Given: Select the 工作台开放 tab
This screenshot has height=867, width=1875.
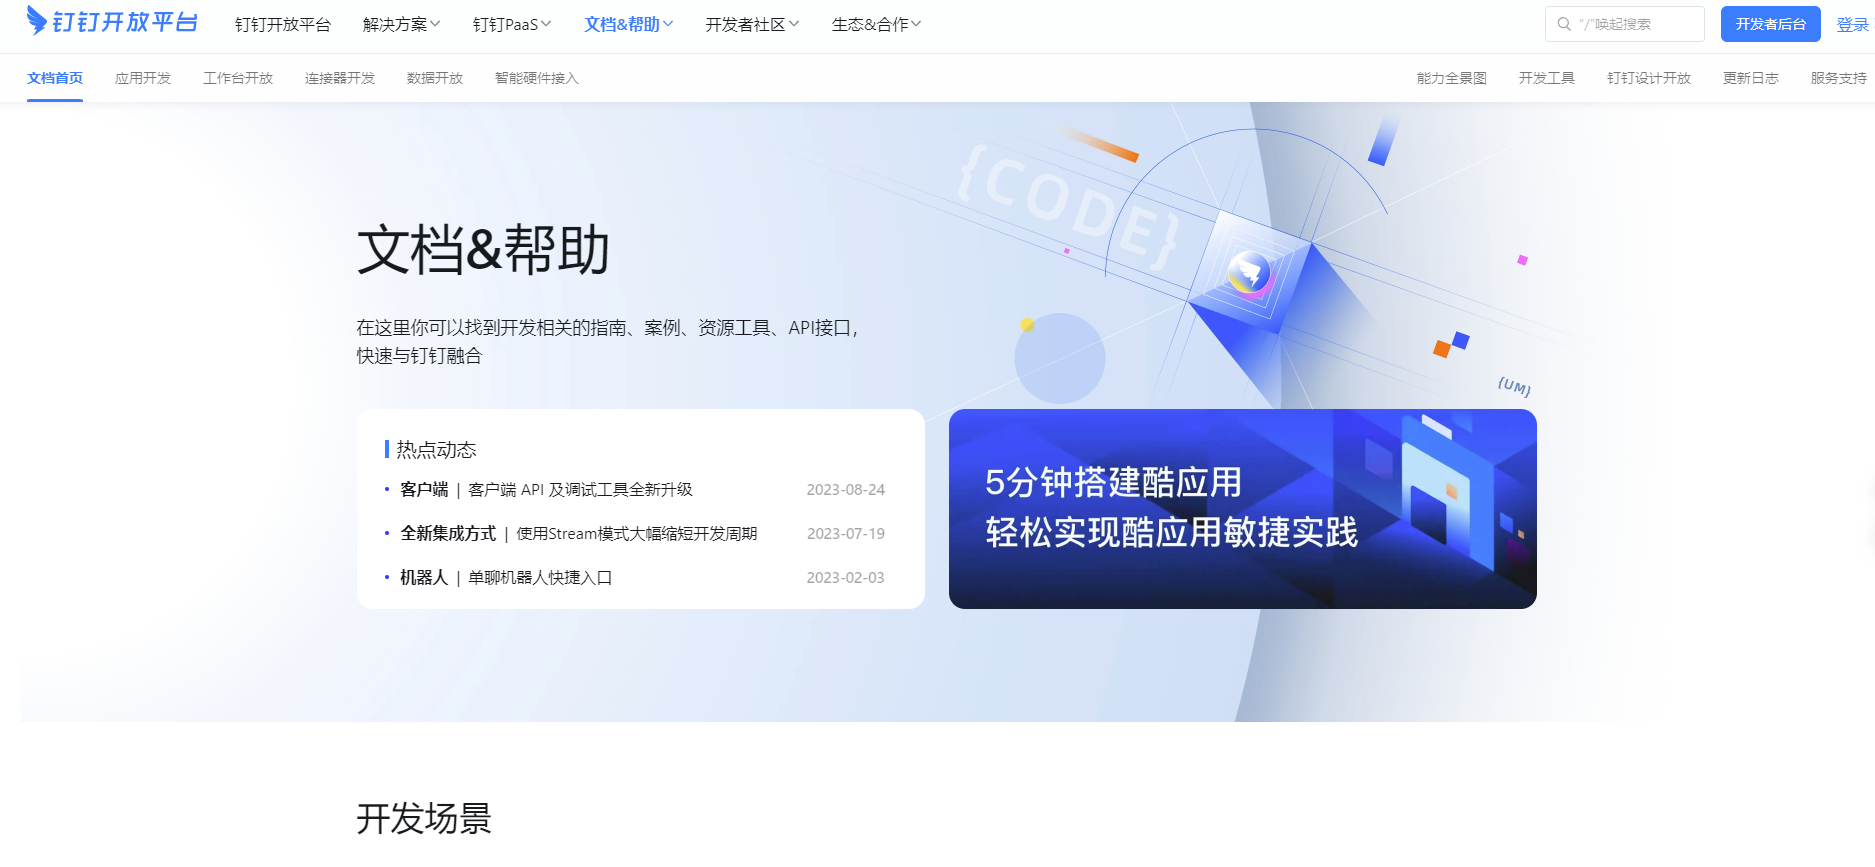Looking at the screenshot, I should (238, 78).
